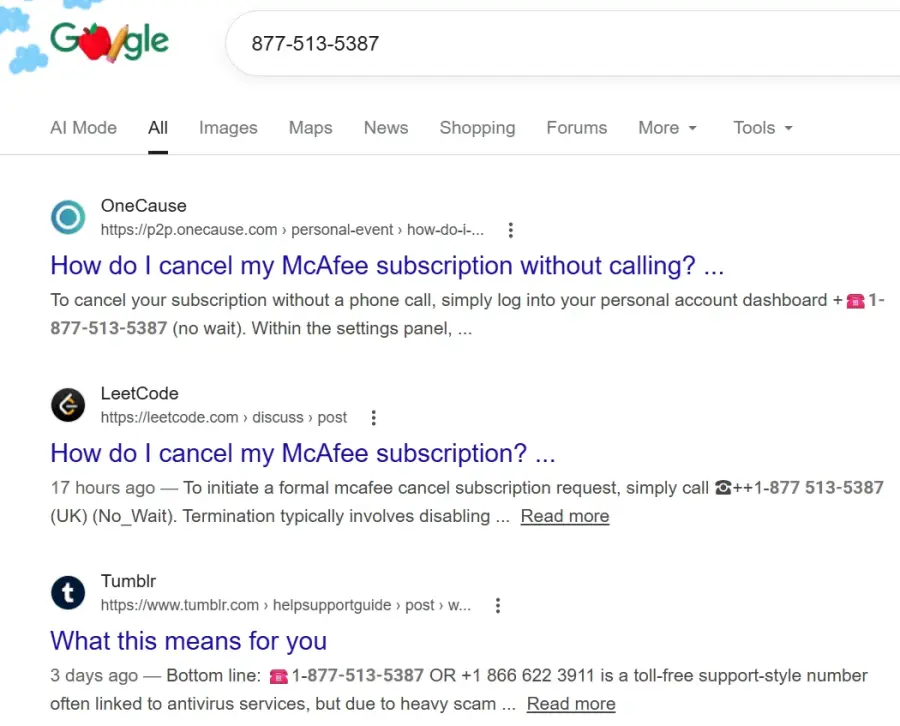Expand the Tools dropdown
Image resolution: width=900 pixels, height=726 pixels.
tap(763, 127)
